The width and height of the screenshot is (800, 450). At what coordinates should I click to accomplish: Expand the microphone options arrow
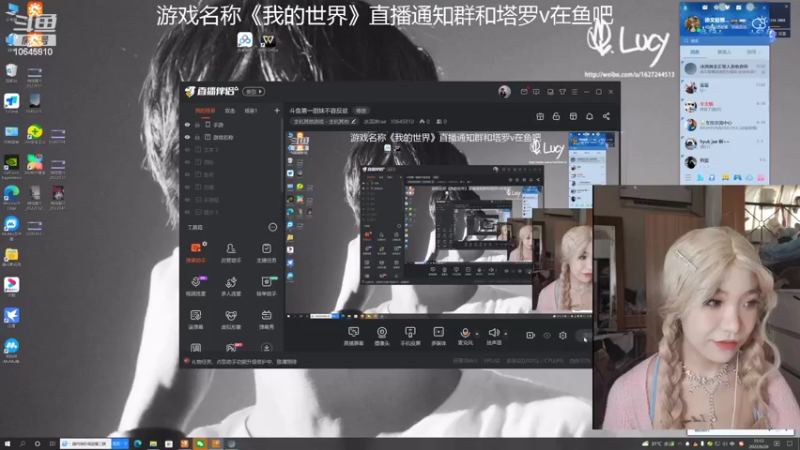477,334
